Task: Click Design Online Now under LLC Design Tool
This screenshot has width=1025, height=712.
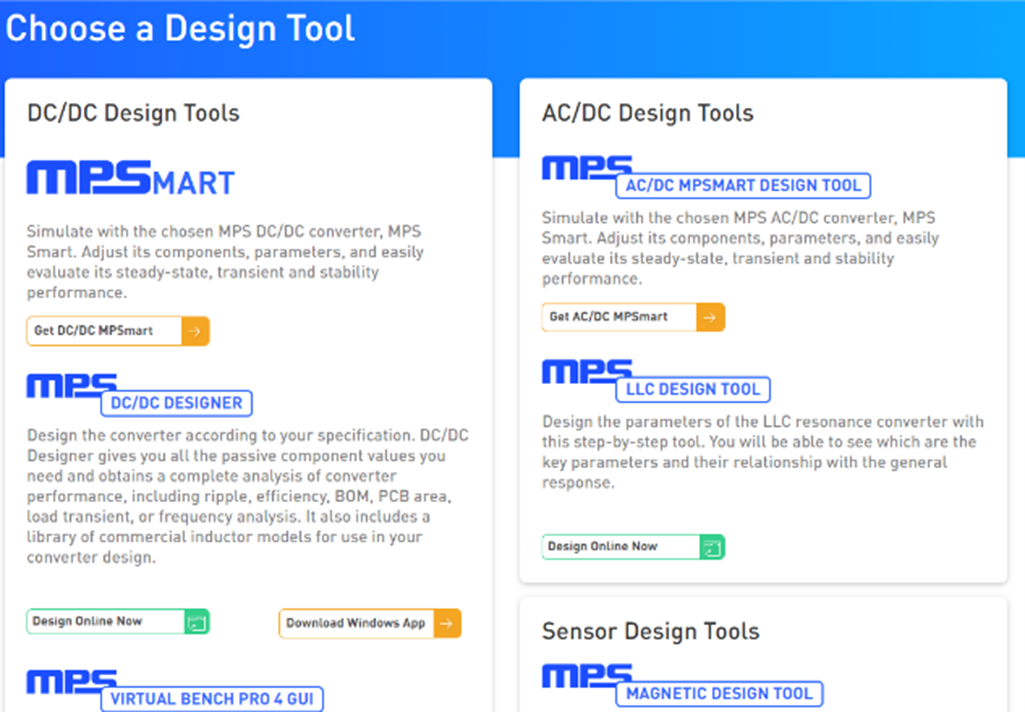Action: coord(633,547)
